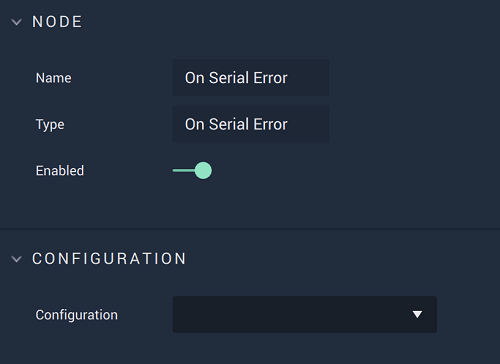Viewport: 500px width, 364px height.
Task: Click the left edge of Configuration dropdown
Action: pos(176,314)
